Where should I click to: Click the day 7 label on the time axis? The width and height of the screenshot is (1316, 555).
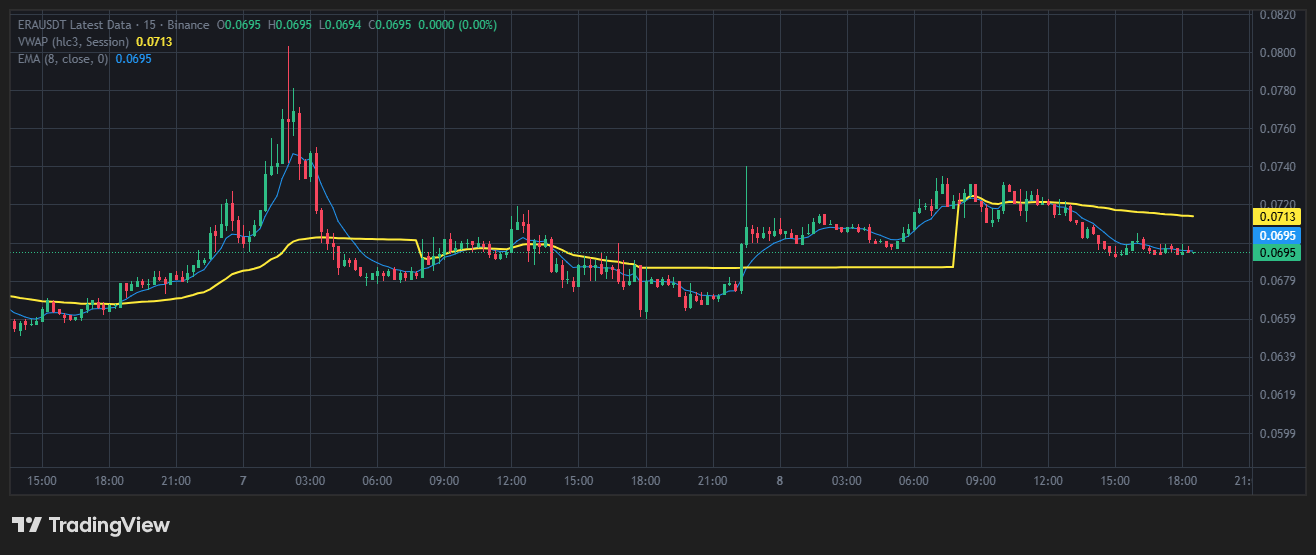pos(243,481)
